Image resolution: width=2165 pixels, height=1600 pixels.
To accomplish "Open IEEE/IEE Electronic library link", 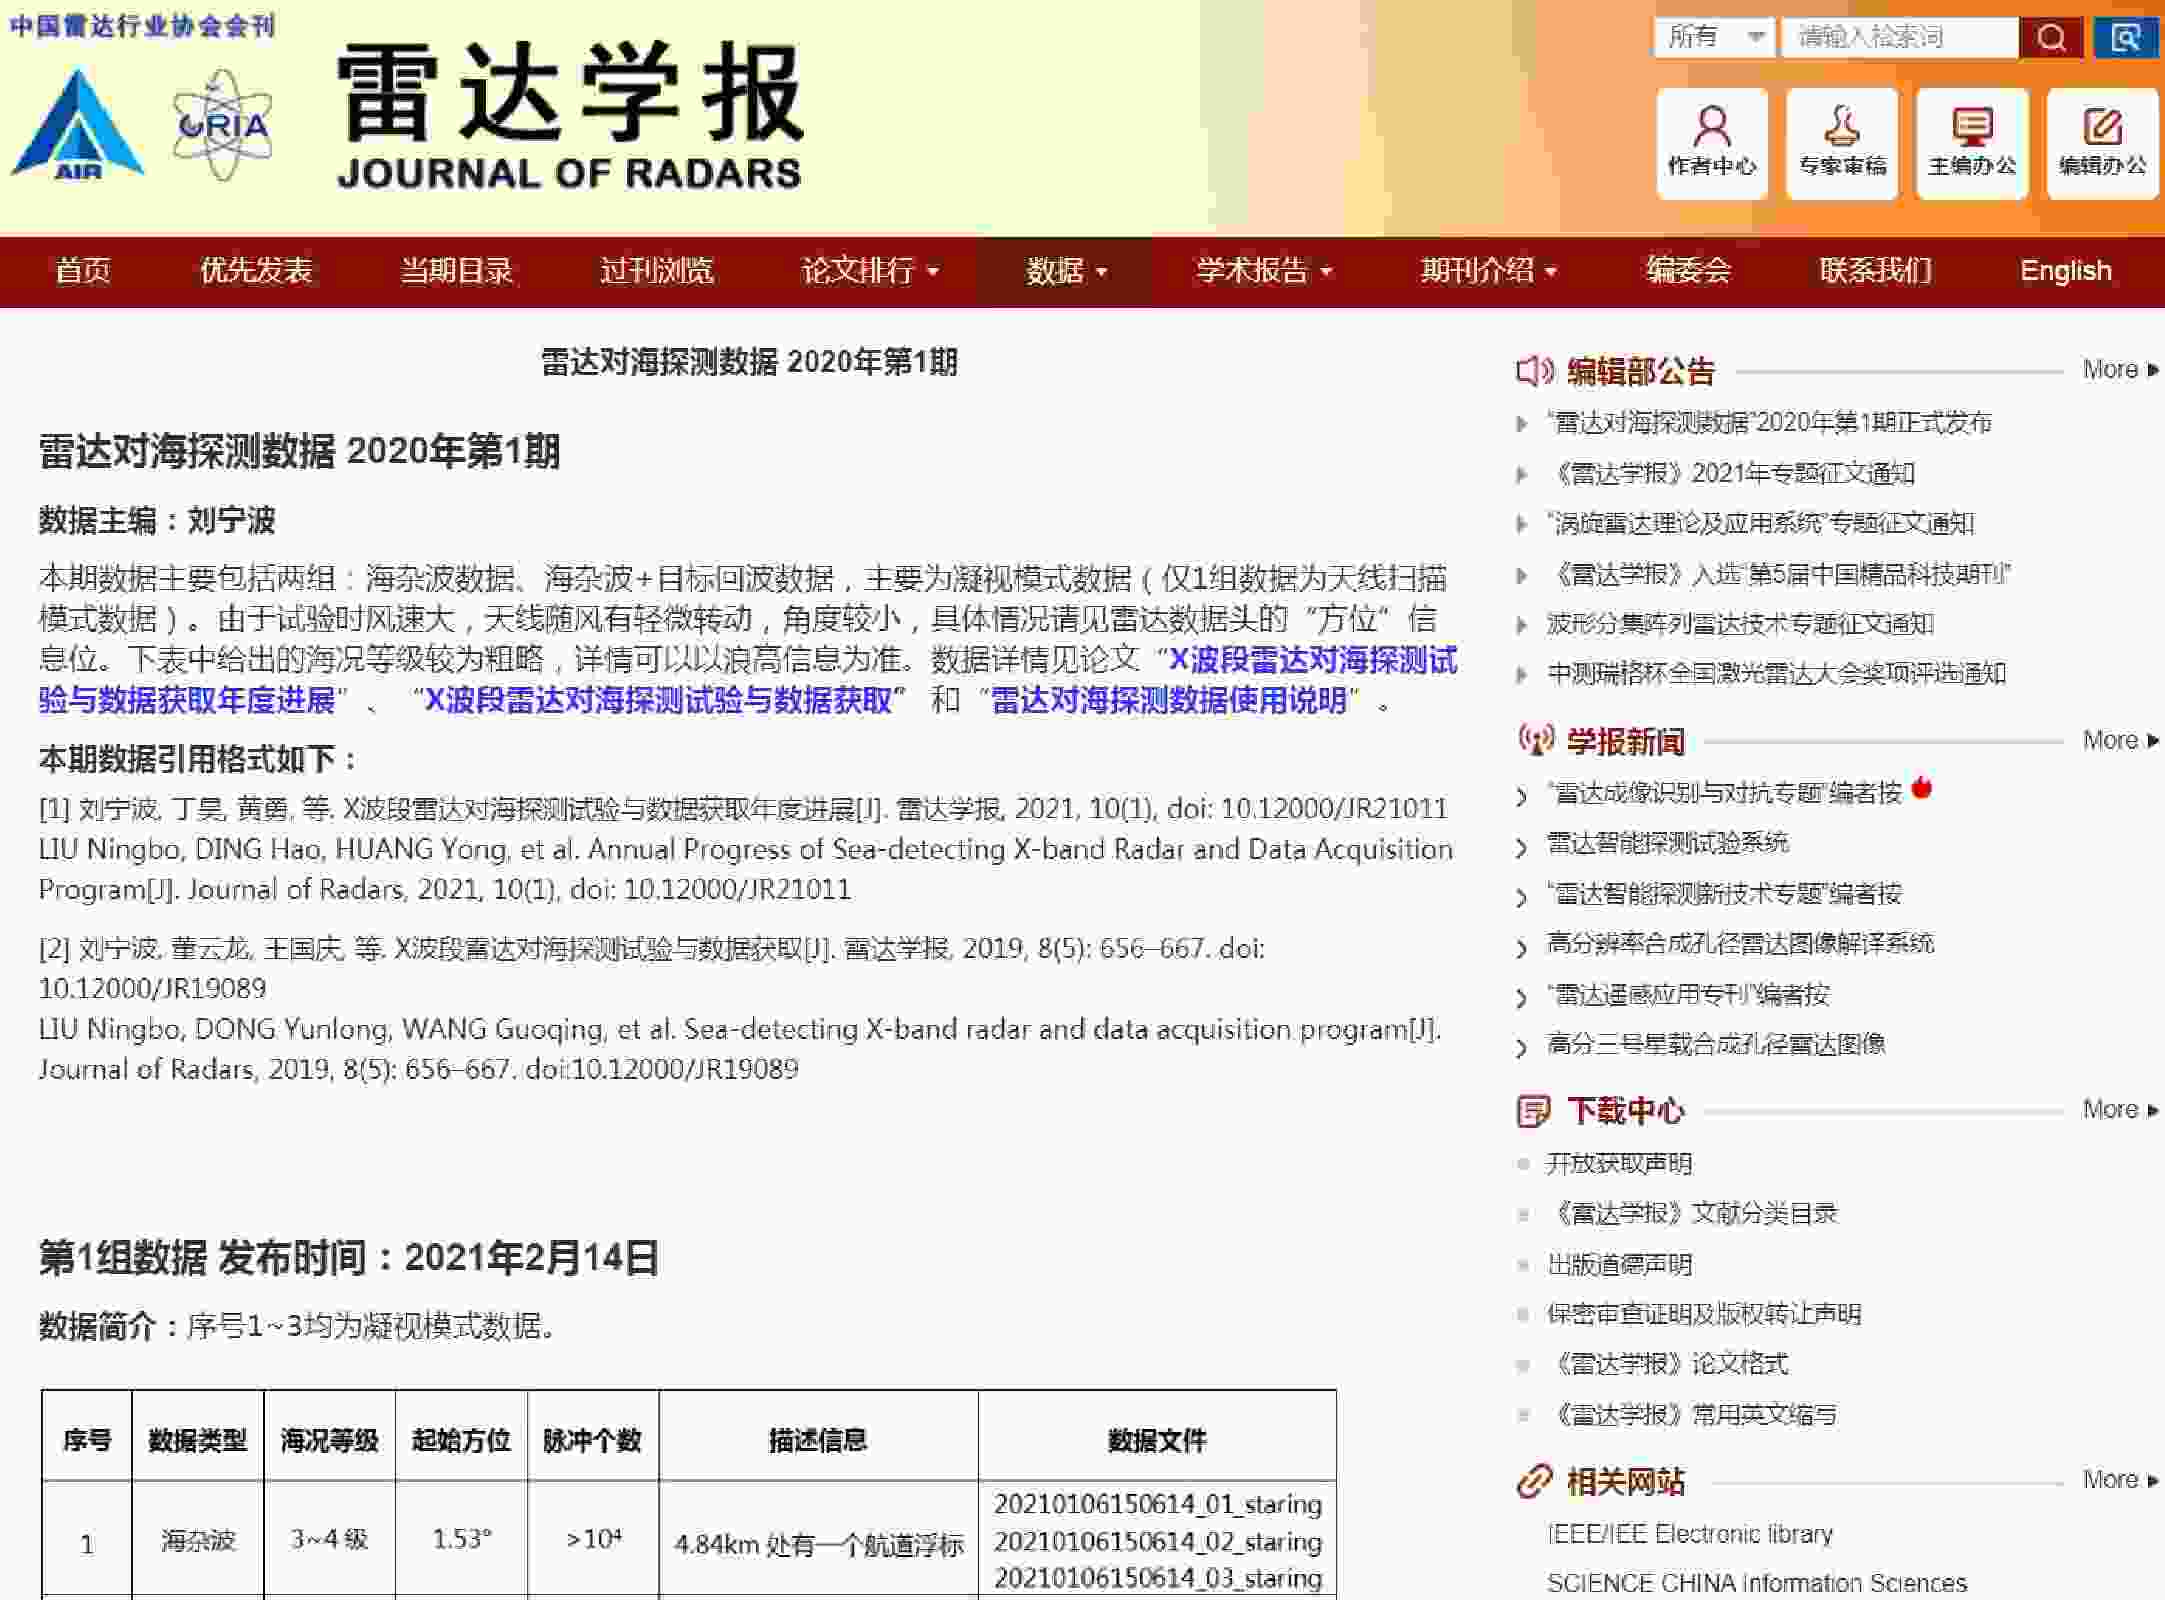I will click(x=1689, y=1534).
